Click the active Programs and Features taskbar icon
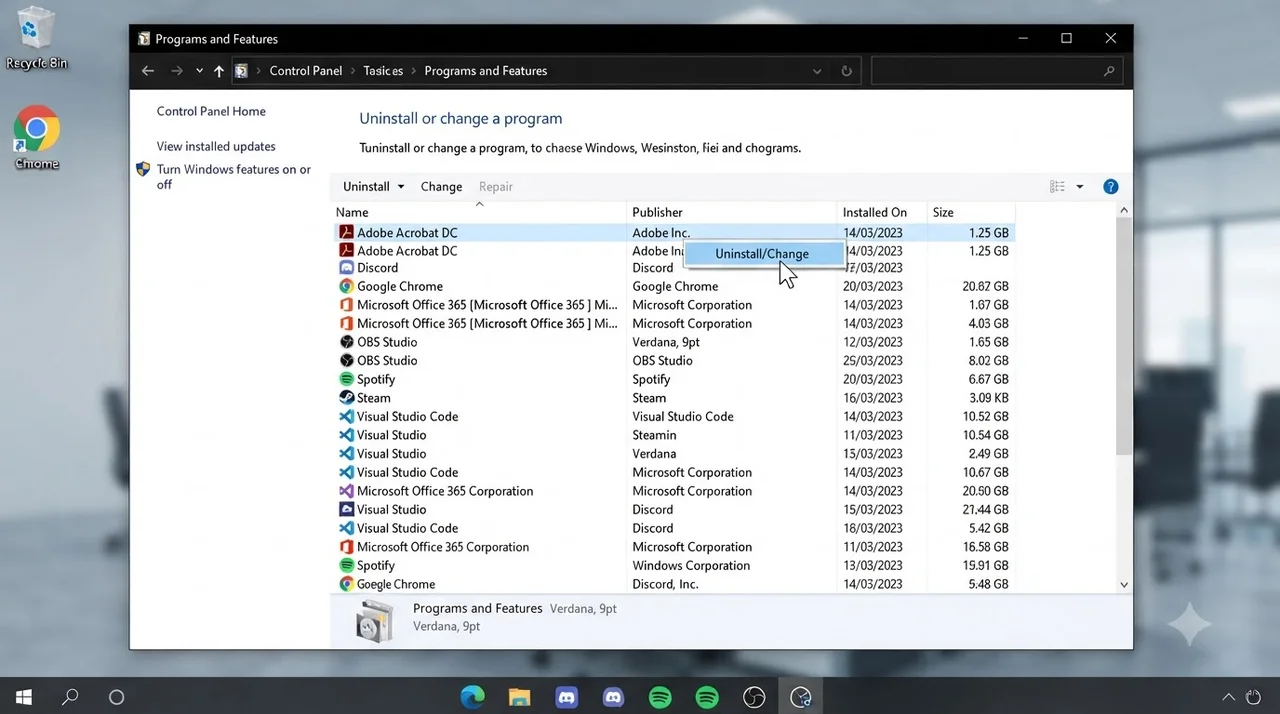 [801, 697]
